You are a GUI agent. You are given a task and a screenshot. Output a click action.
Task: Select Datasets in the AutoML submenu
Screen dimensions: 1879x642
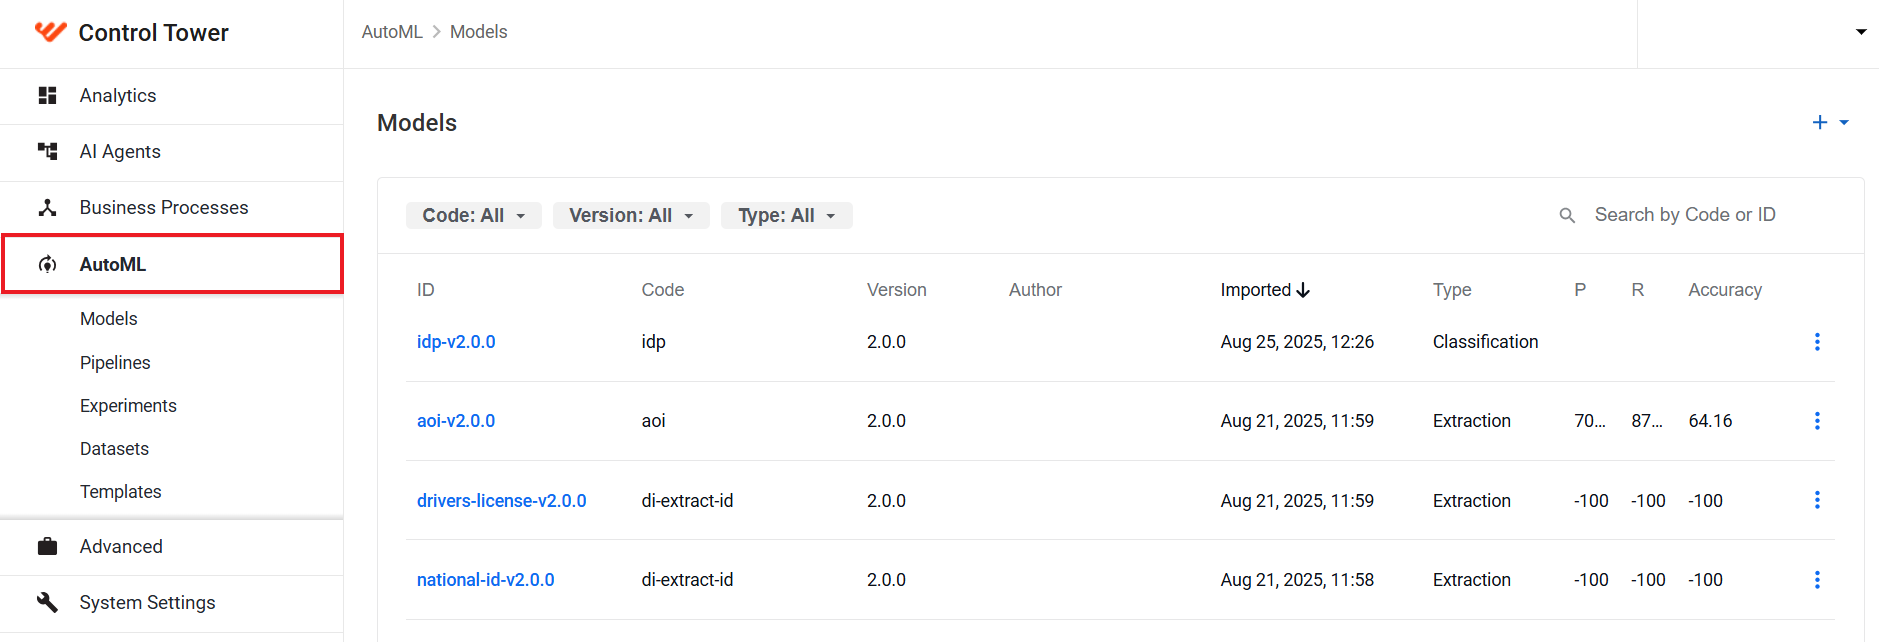(x=114, y=449)
